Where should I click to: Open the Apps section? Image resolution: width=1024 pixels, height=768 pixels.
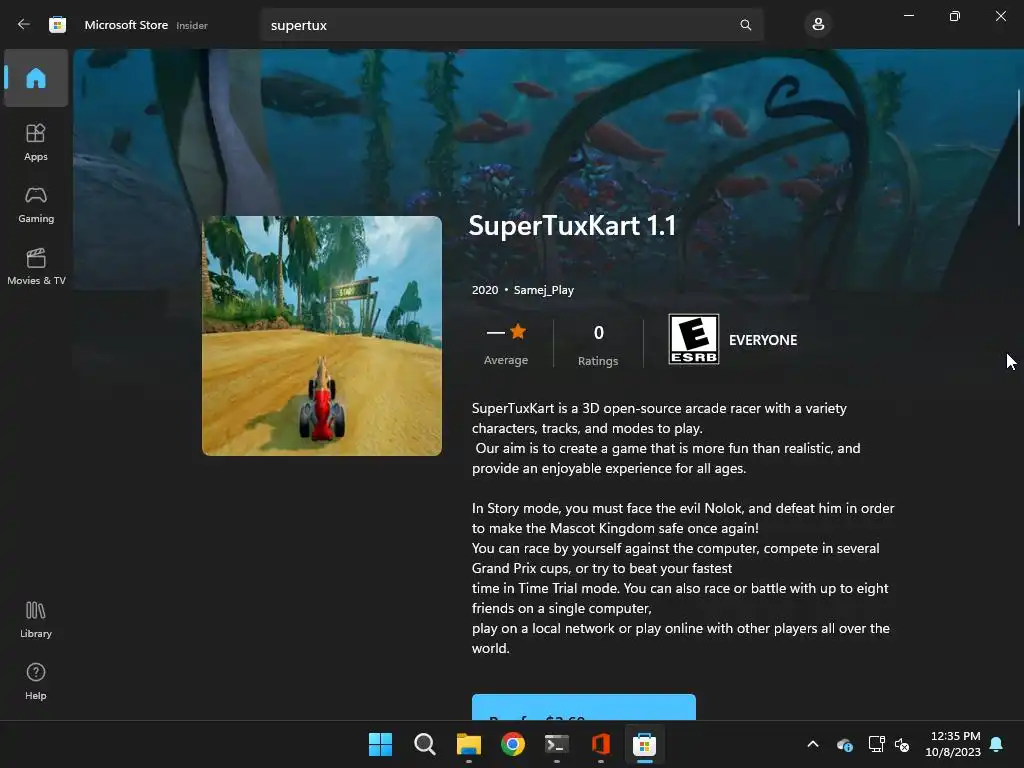click(x=36, y=142)
